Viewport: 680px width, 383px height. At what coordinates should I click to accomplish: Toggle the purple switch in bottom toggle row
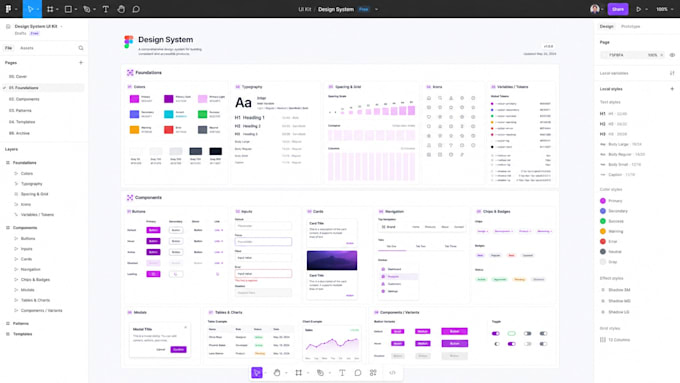(x=512, y=344)
